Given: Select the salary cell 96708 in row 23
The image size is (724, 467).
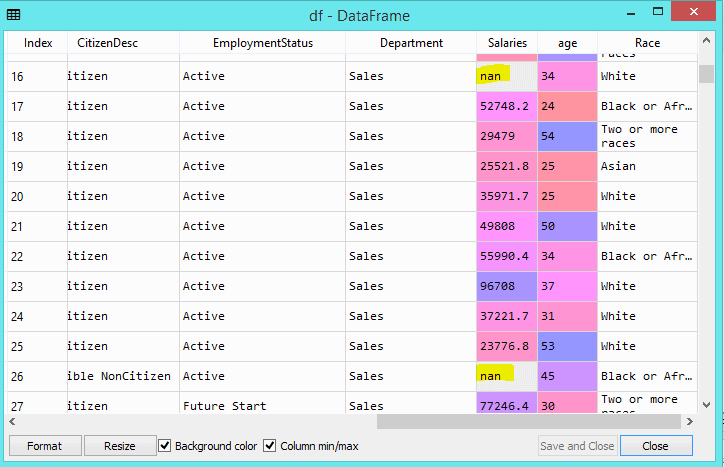Looking at the screenshot, I should [x=506, y=286].
